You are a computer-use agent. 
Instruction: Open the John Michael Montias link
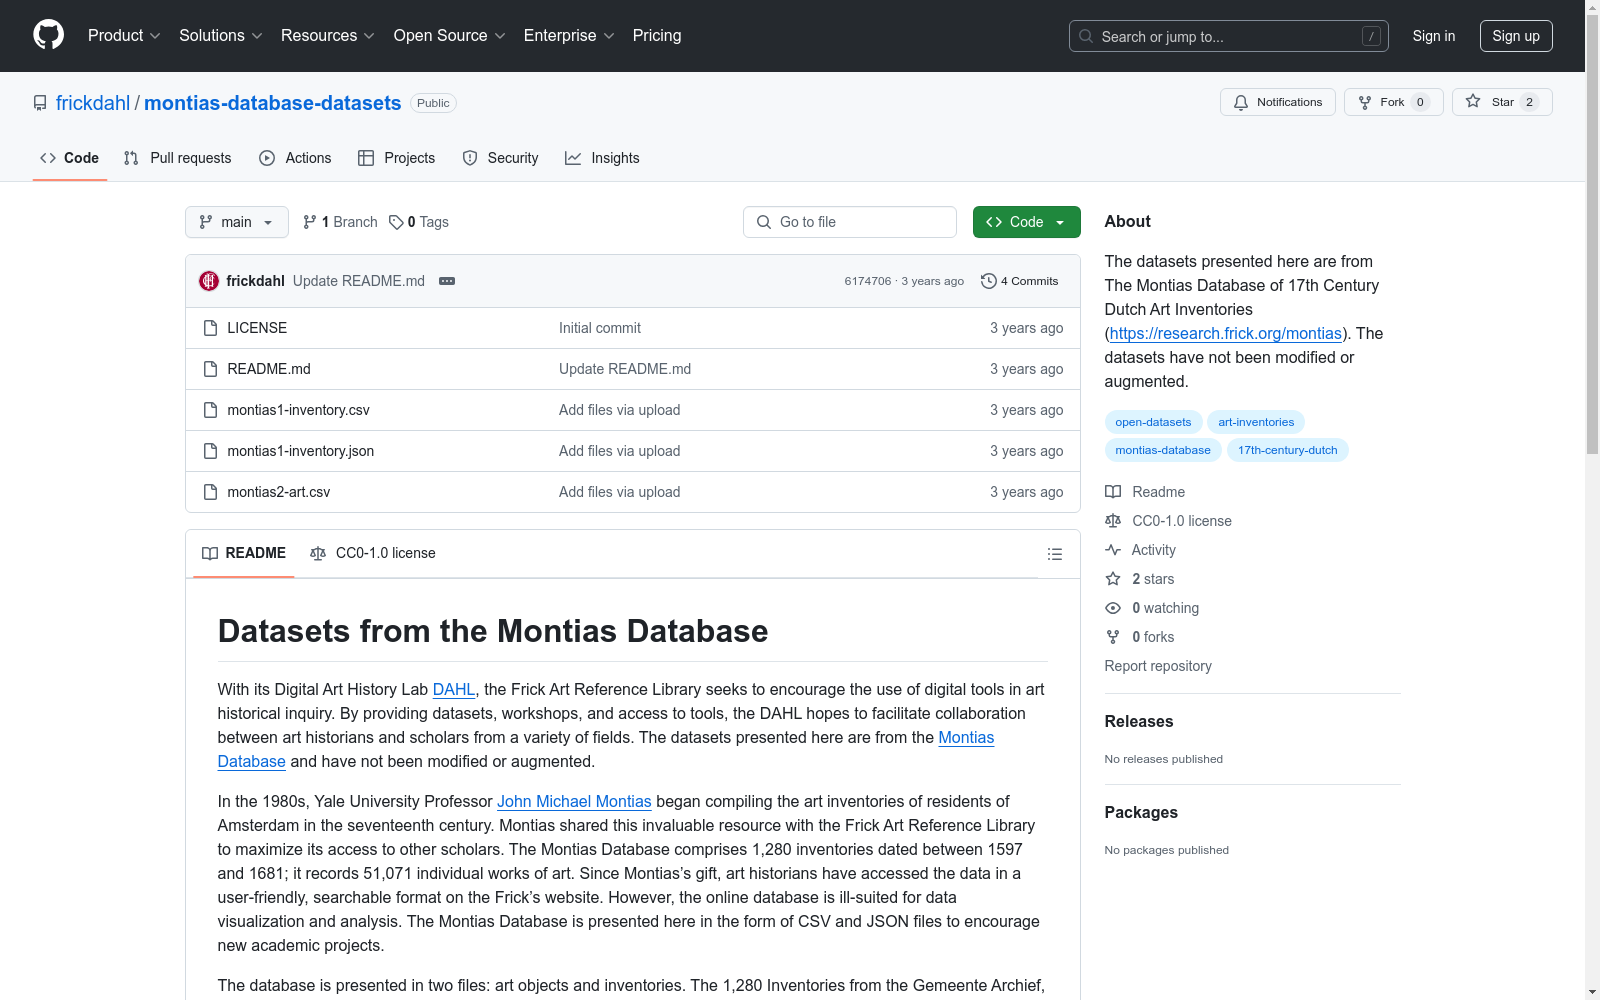pyautogui.click(x=574, y=801)
